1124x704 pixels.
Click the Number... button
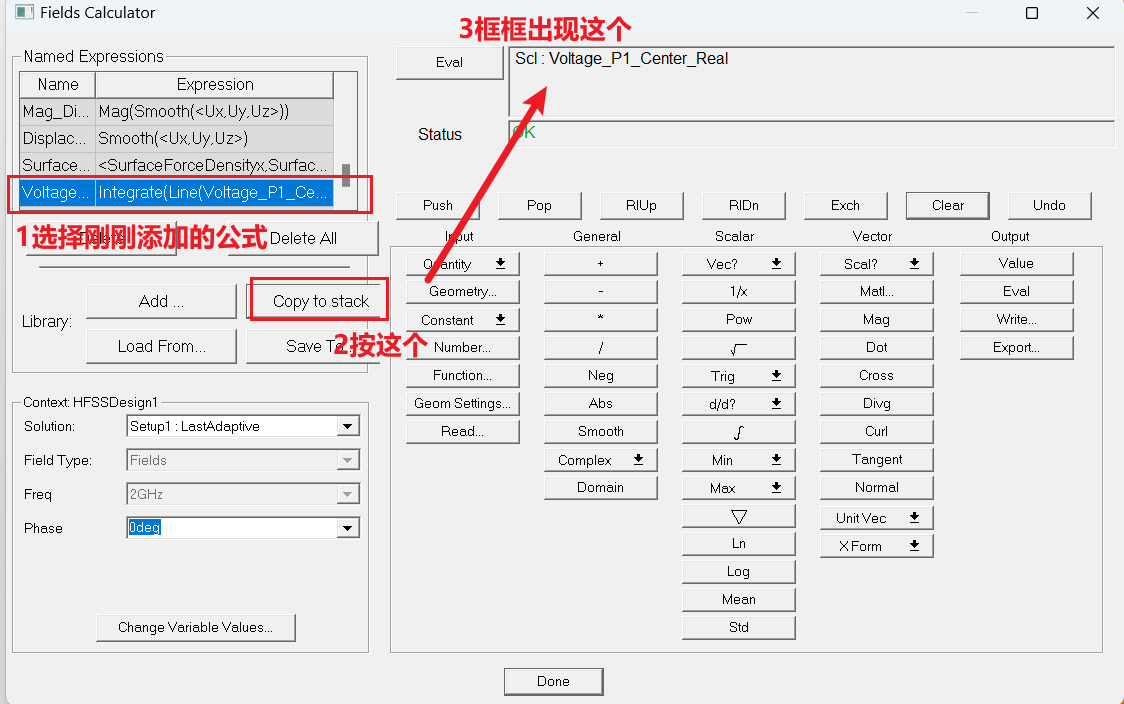tap(462, 348)
